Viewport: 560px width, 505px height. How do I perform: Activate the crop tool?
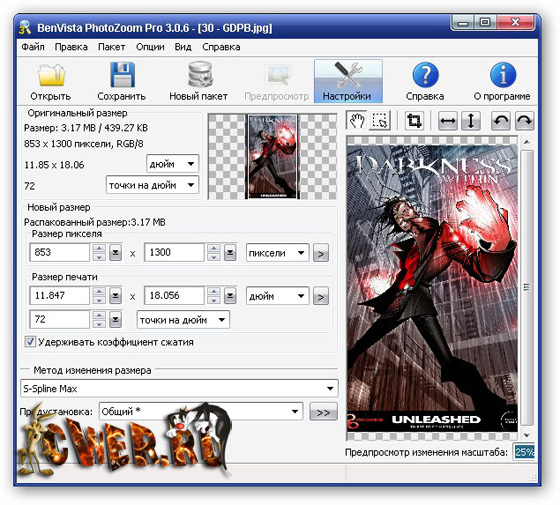click(x=414, y=121)
